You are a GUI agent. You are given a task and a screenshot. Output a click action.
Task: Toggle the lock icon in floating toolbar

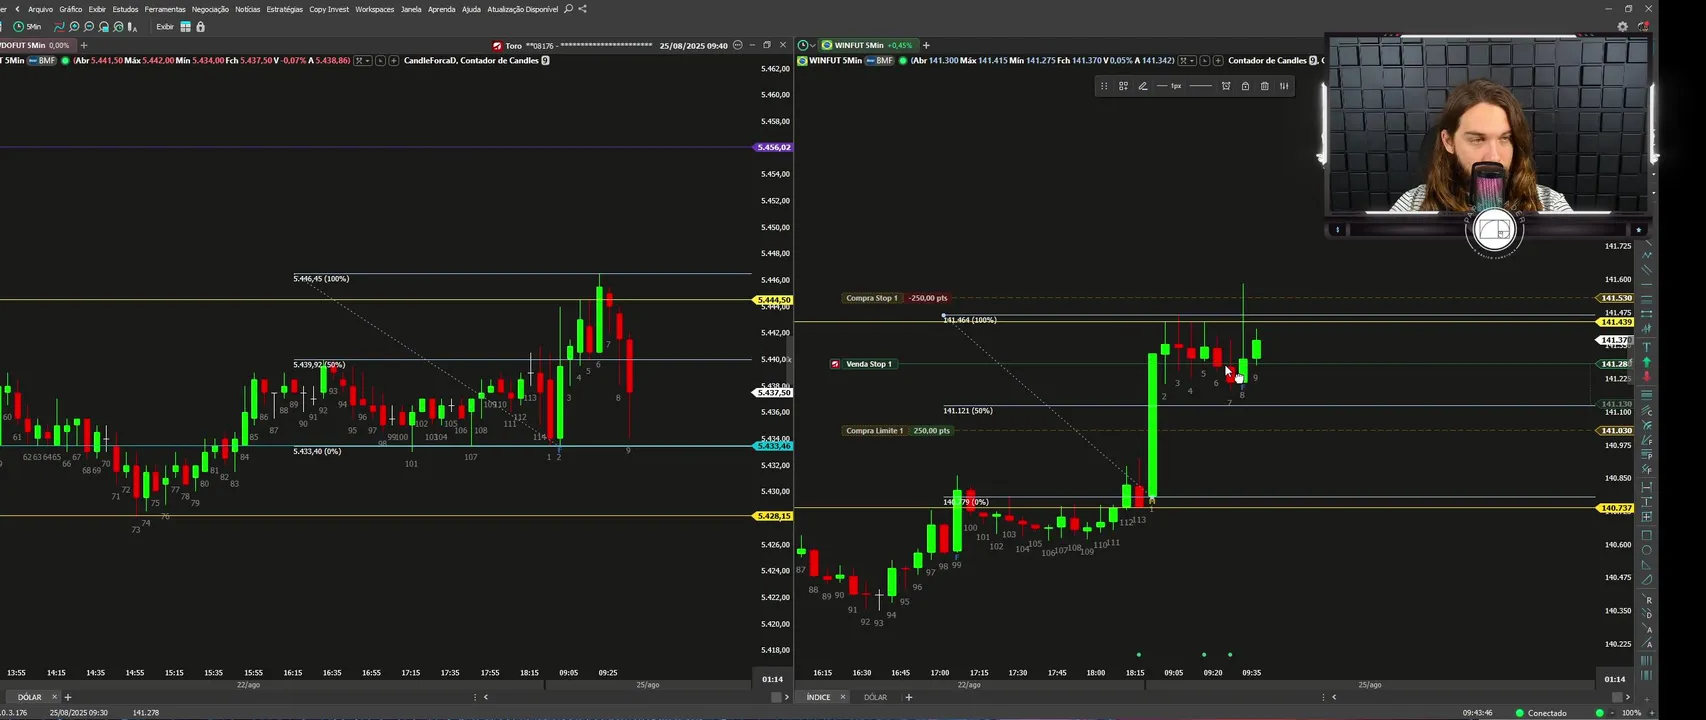click(1245, 86)
